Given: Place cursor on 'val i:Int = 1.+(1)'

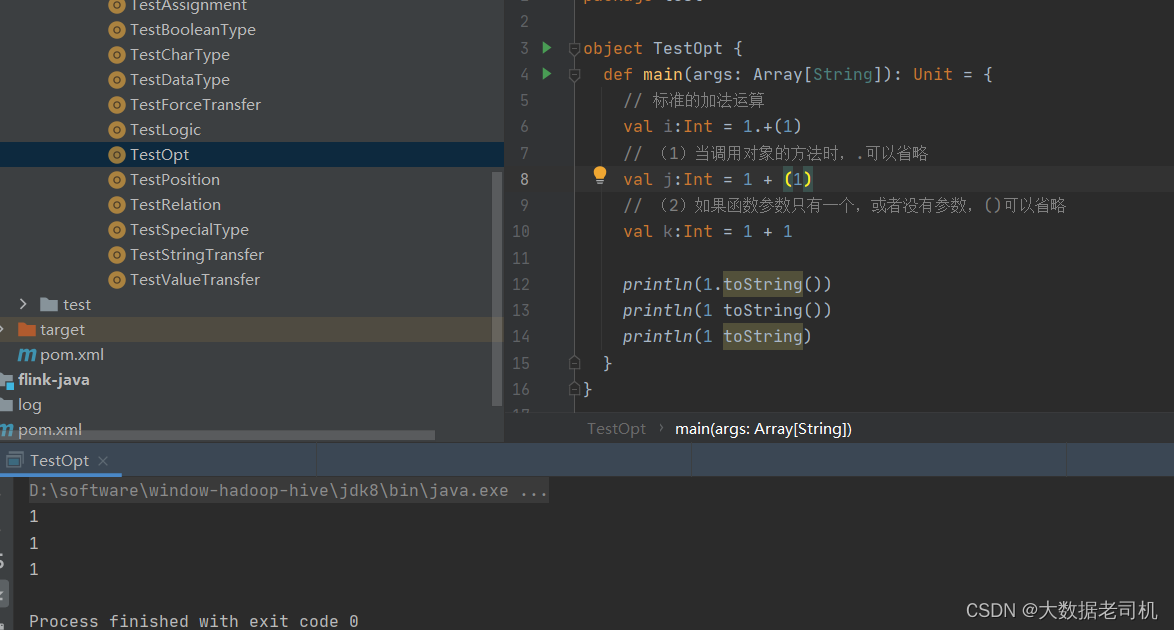Looking at the screenshot, I should point(712,127).
